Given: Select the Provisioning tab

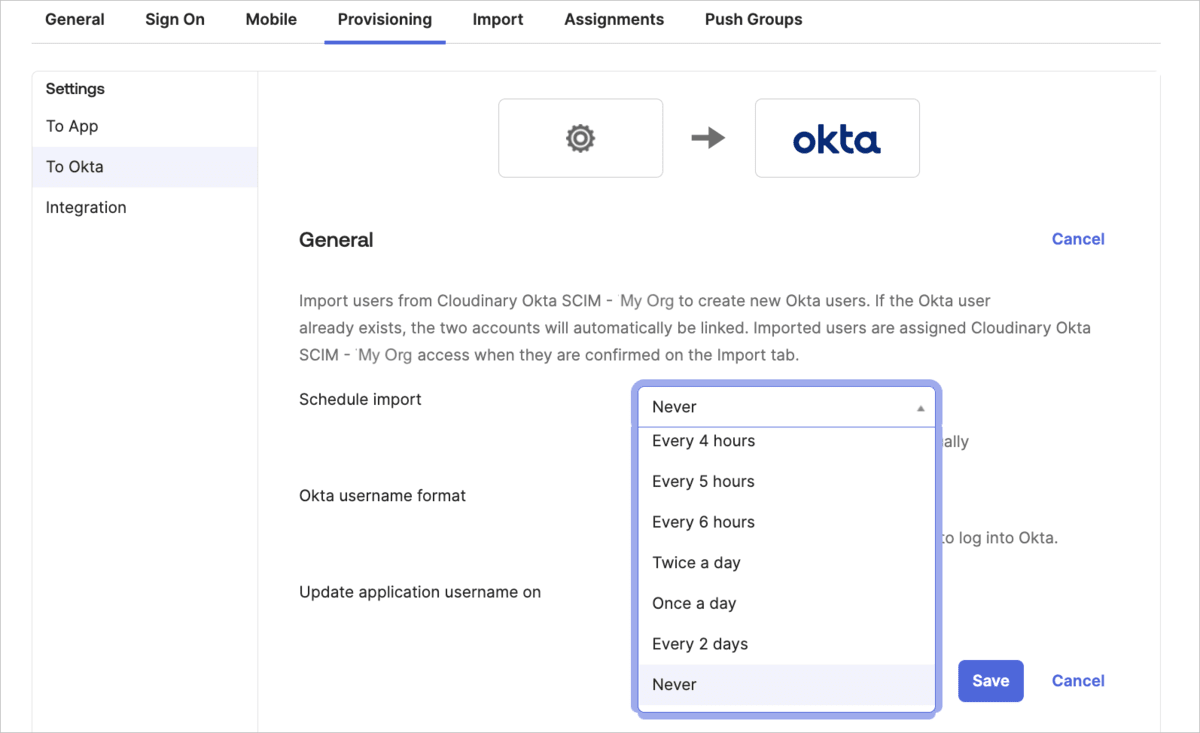Looking at the screenshot, I should click(x=385, y=19).
